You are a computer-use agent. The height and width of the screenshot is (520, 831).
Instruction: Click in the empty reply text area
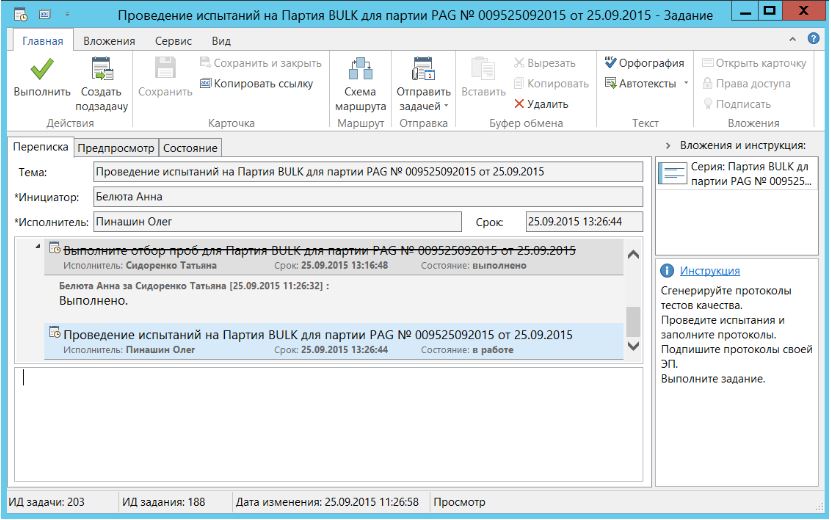tap(330, 420)
